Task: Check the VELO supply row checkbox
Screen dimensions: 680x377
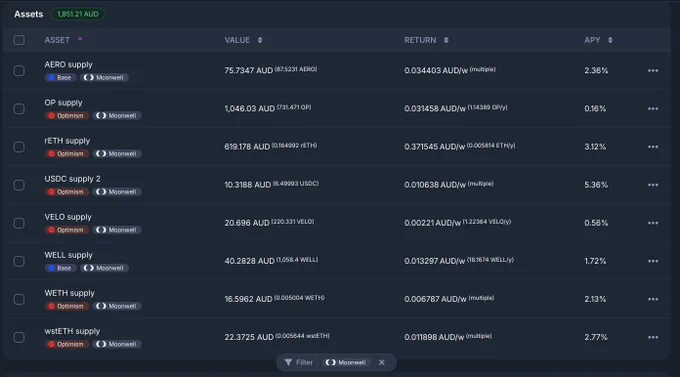Action: coord(19,223)
